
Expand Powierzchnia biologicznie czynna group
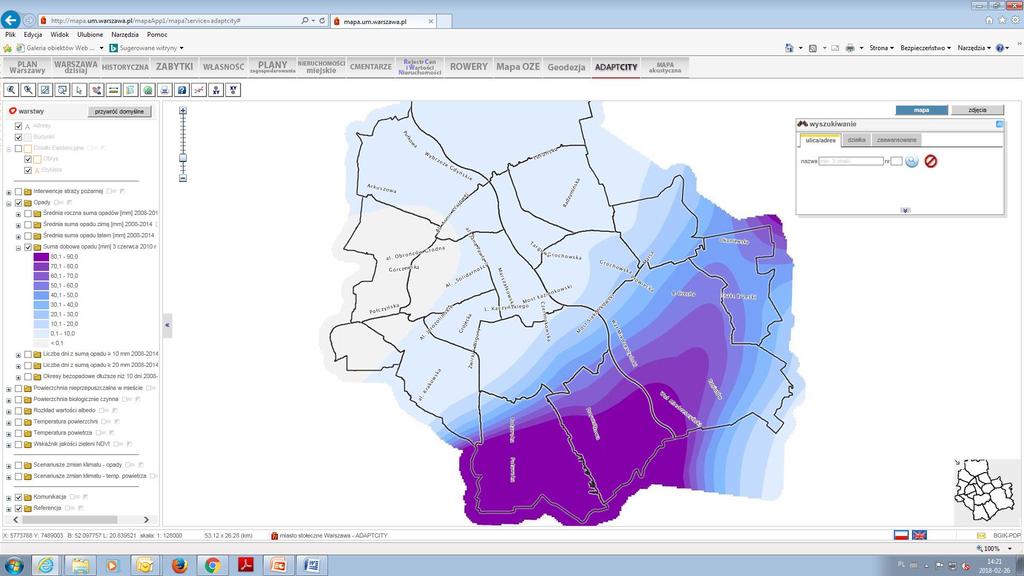point(9,400)
